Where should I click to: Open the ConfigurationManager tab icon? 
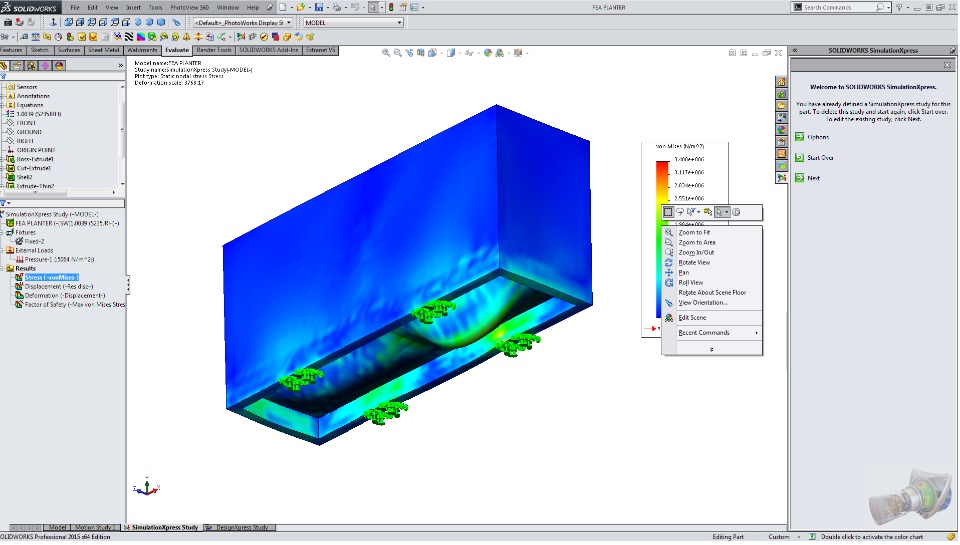[x=31, y=66]
